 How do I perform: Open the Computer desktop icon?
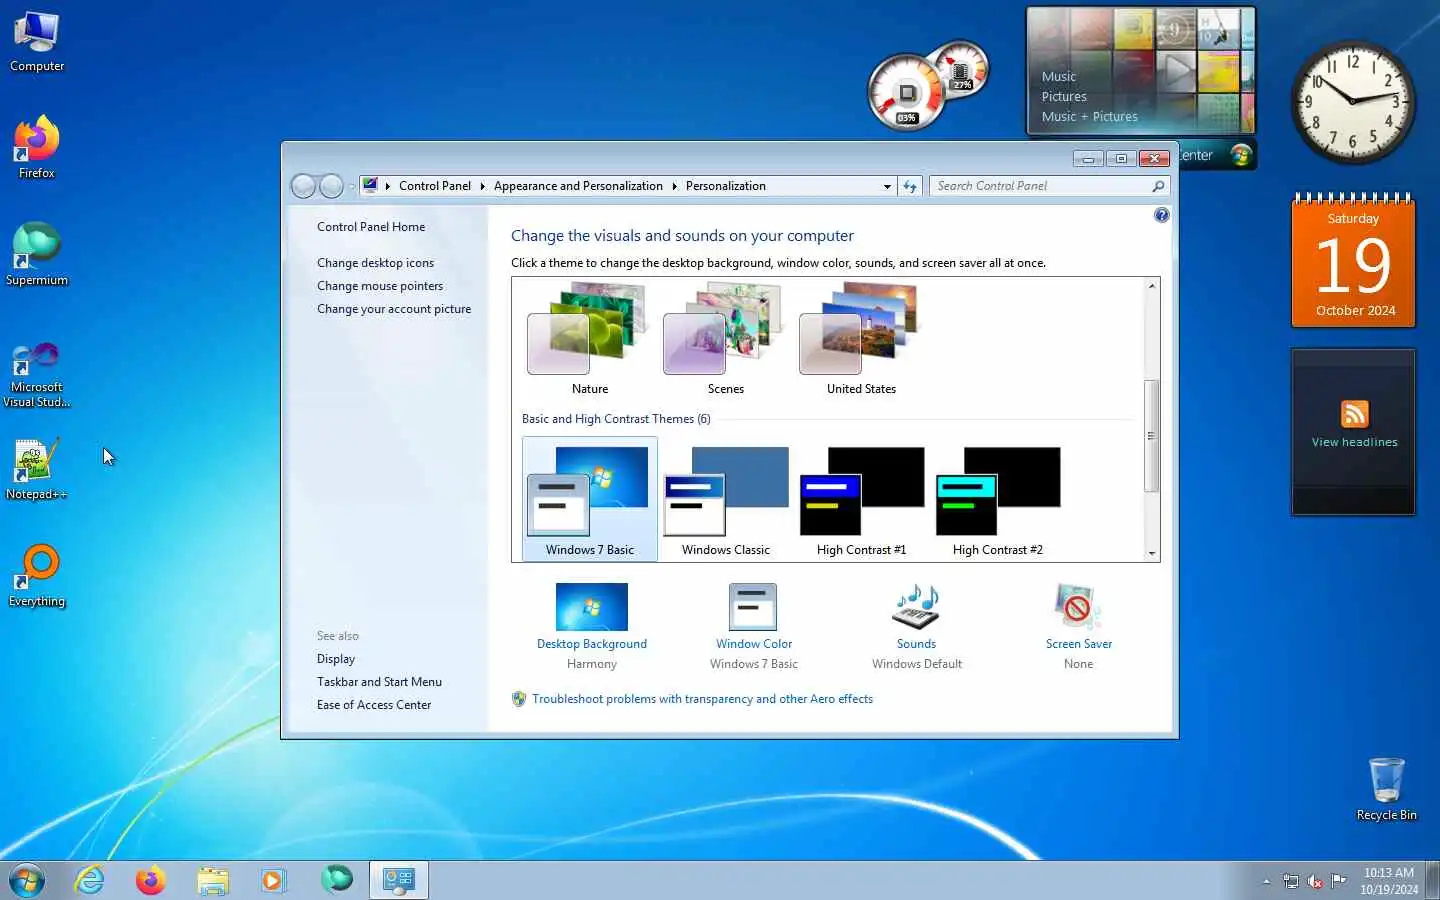click(x=37, y=42)
